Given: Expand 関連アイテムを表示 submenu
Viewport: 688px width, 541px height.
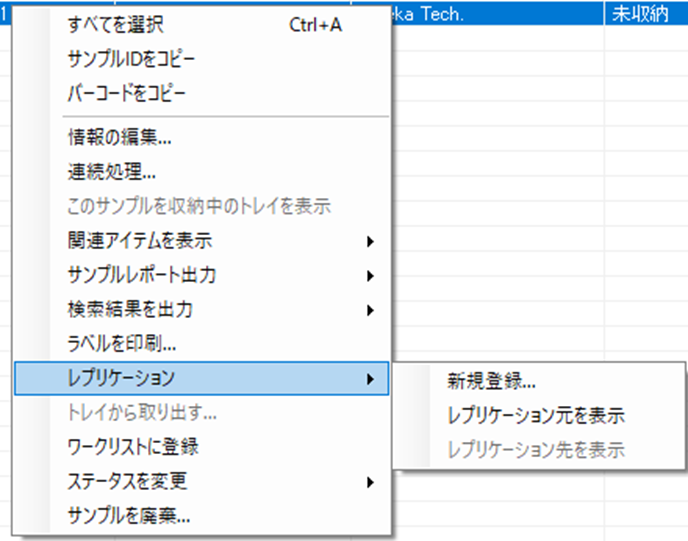Looking at the screenshot, I should [140, 241].
